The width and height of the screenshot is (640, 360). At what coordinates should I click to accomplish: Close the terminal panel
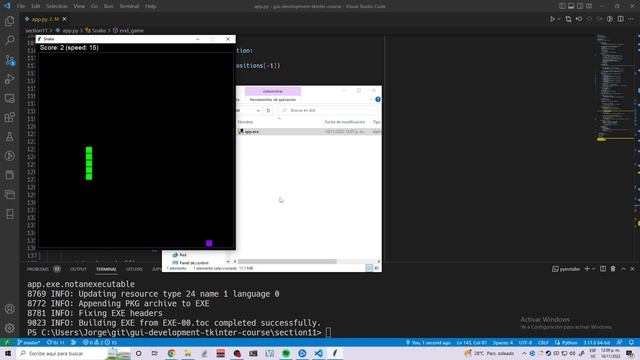(632, 269)
